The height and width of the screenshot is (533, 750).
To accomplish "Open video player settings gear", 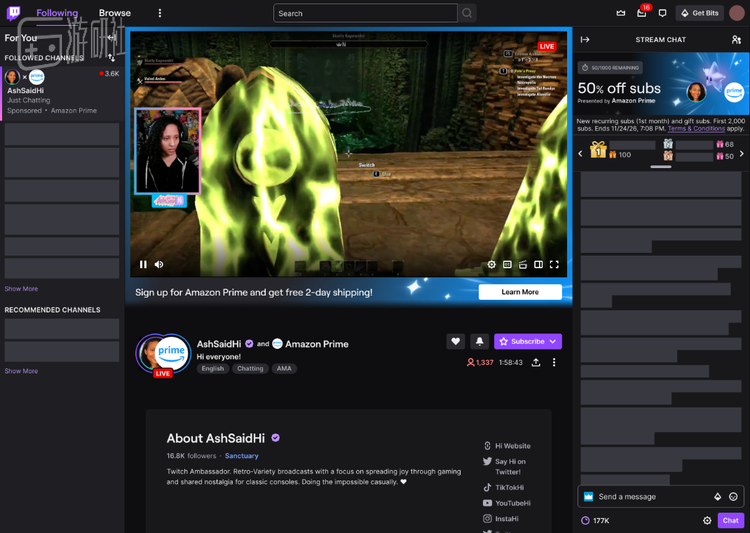I will [491, 265].
